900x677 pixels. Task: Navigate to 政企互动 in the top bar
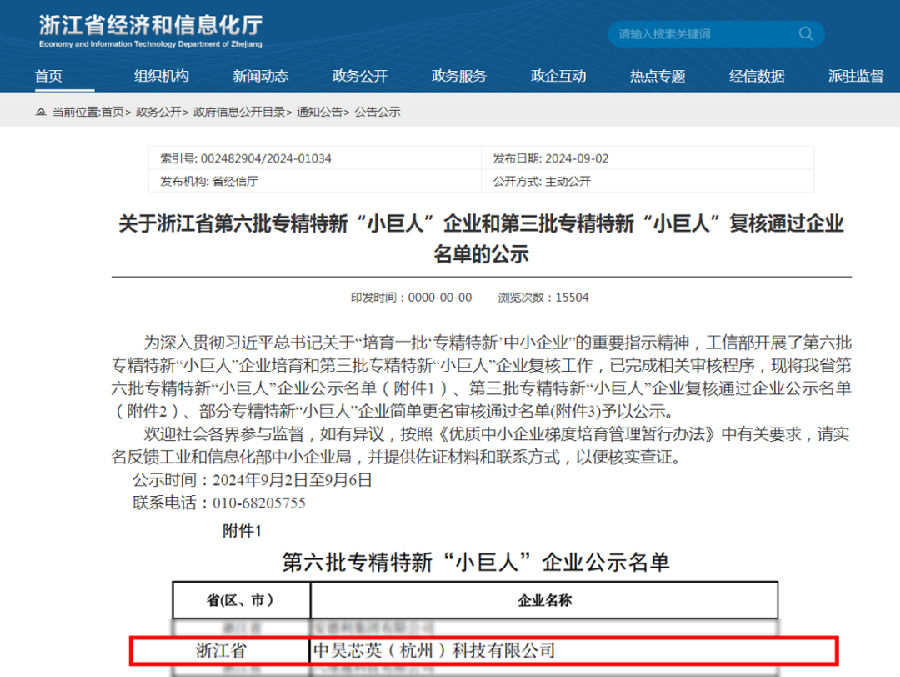tap(558, 76)
